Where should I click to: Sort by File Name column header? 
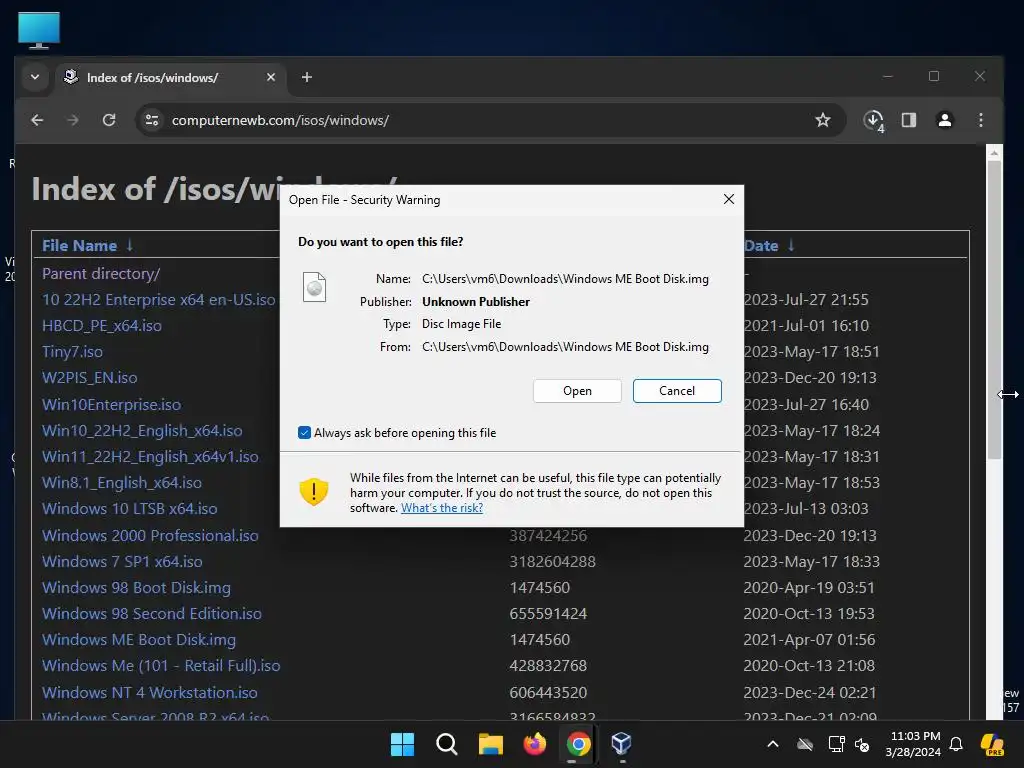point(79,246)
